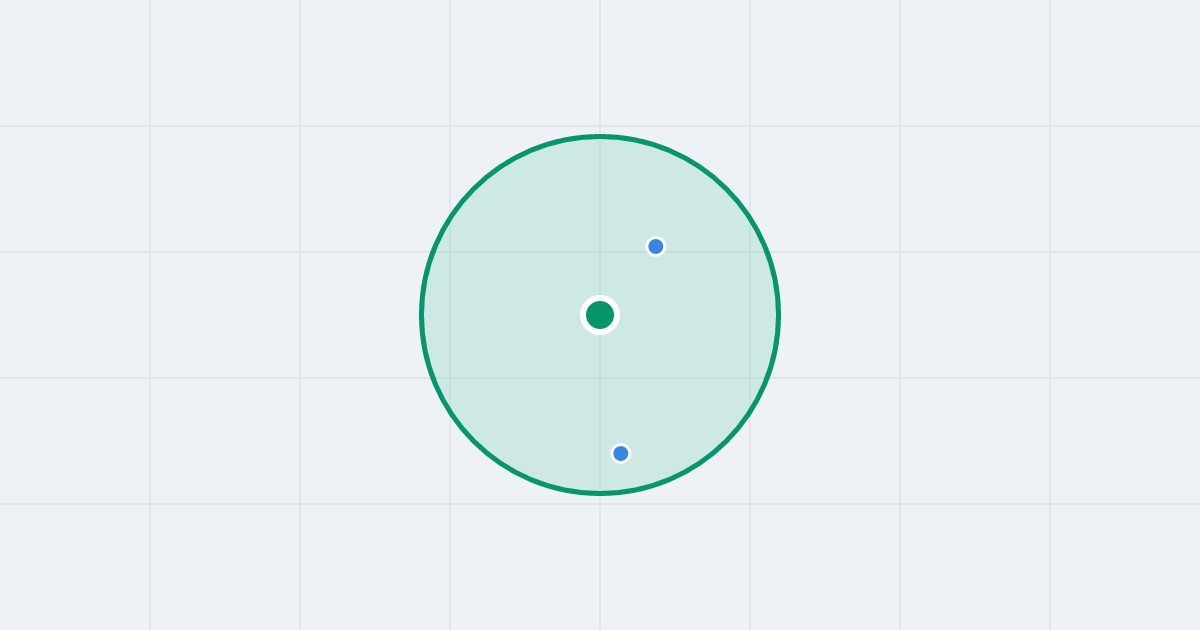This screenshot has width=1200, height=630.
Task: Click the white border of the upper blue dot
Action: [x=656, y=237]
